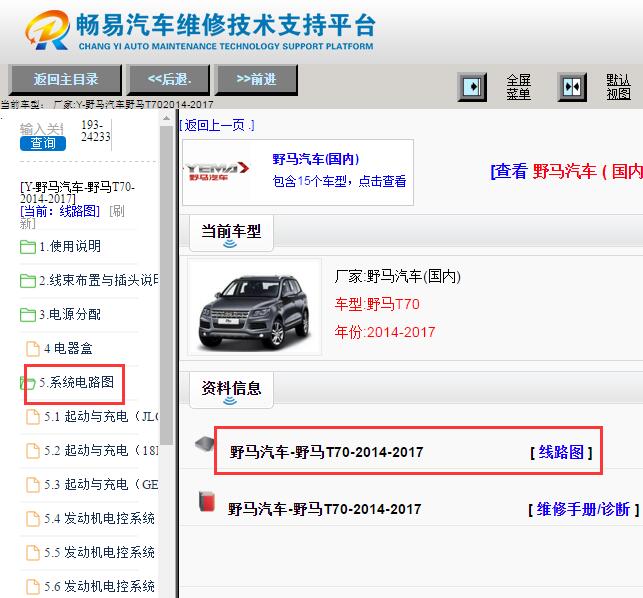Image resolution: width=643 pixels, height=598 pixels.
Task: Click red book icon beside 维修手册 row
Action: coord(207,501)
